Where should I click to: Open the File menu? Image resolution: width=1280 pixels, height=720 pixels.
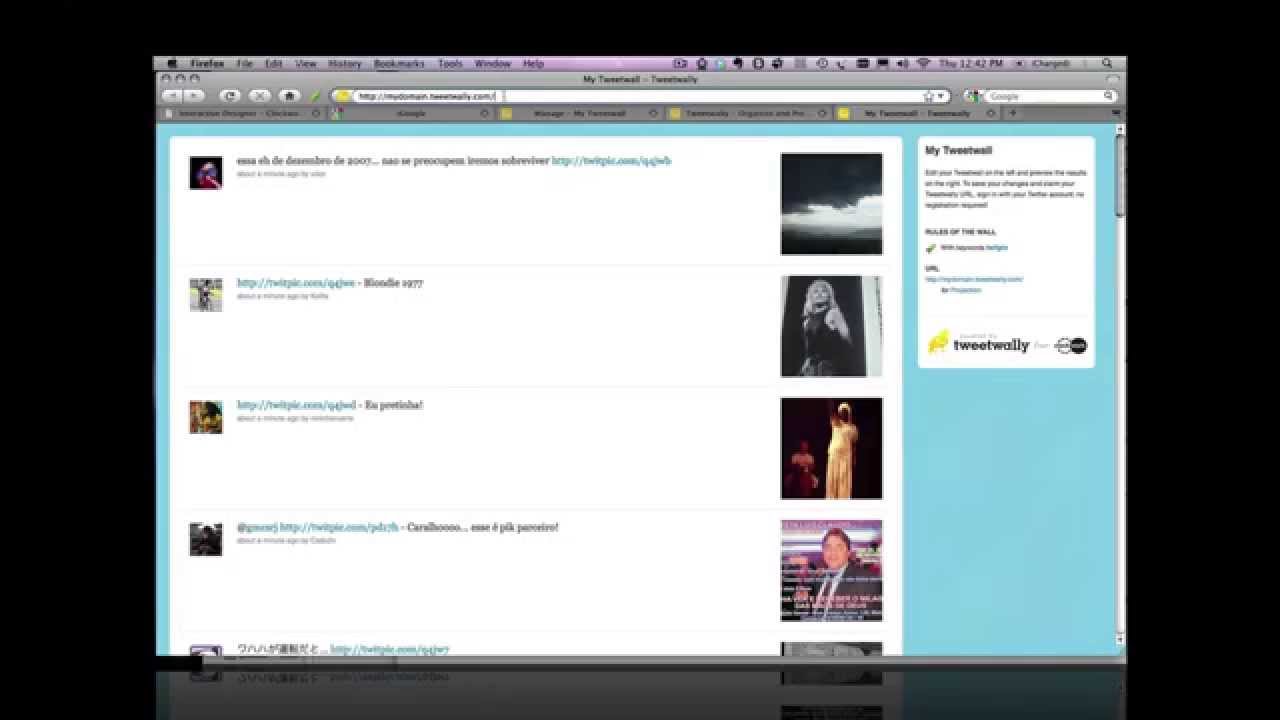point(245,63)
